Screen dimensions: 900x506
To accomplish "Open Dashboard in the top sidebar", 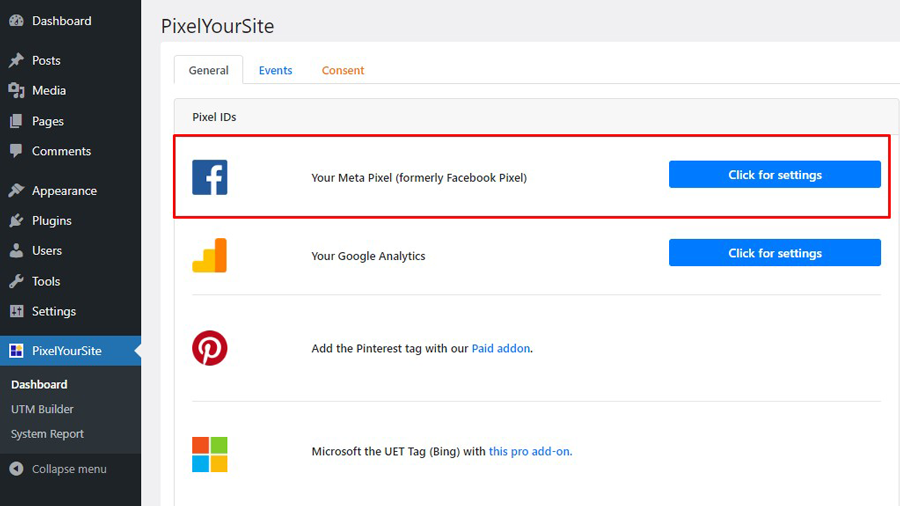I will coord(61,21).
